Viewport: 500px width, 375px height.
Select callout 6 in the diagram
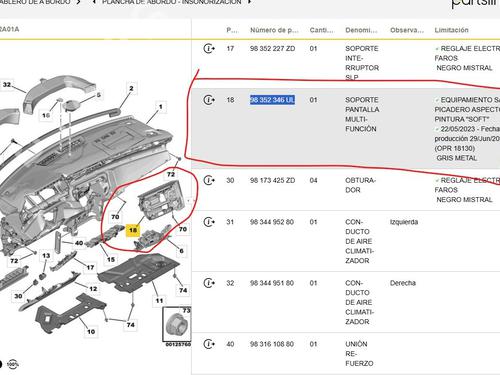pyautogui.click(x=181, y=251)
